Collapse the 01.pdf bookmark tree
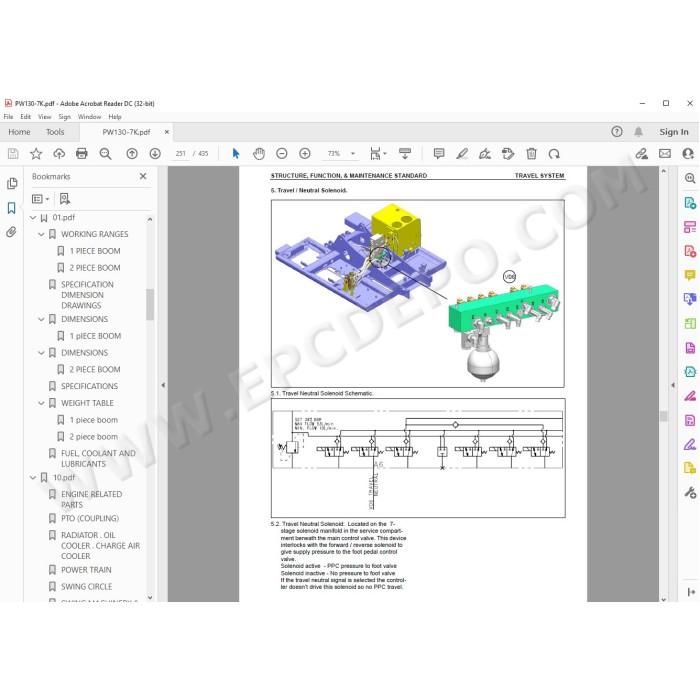The image size is (700, 700). 33,218
